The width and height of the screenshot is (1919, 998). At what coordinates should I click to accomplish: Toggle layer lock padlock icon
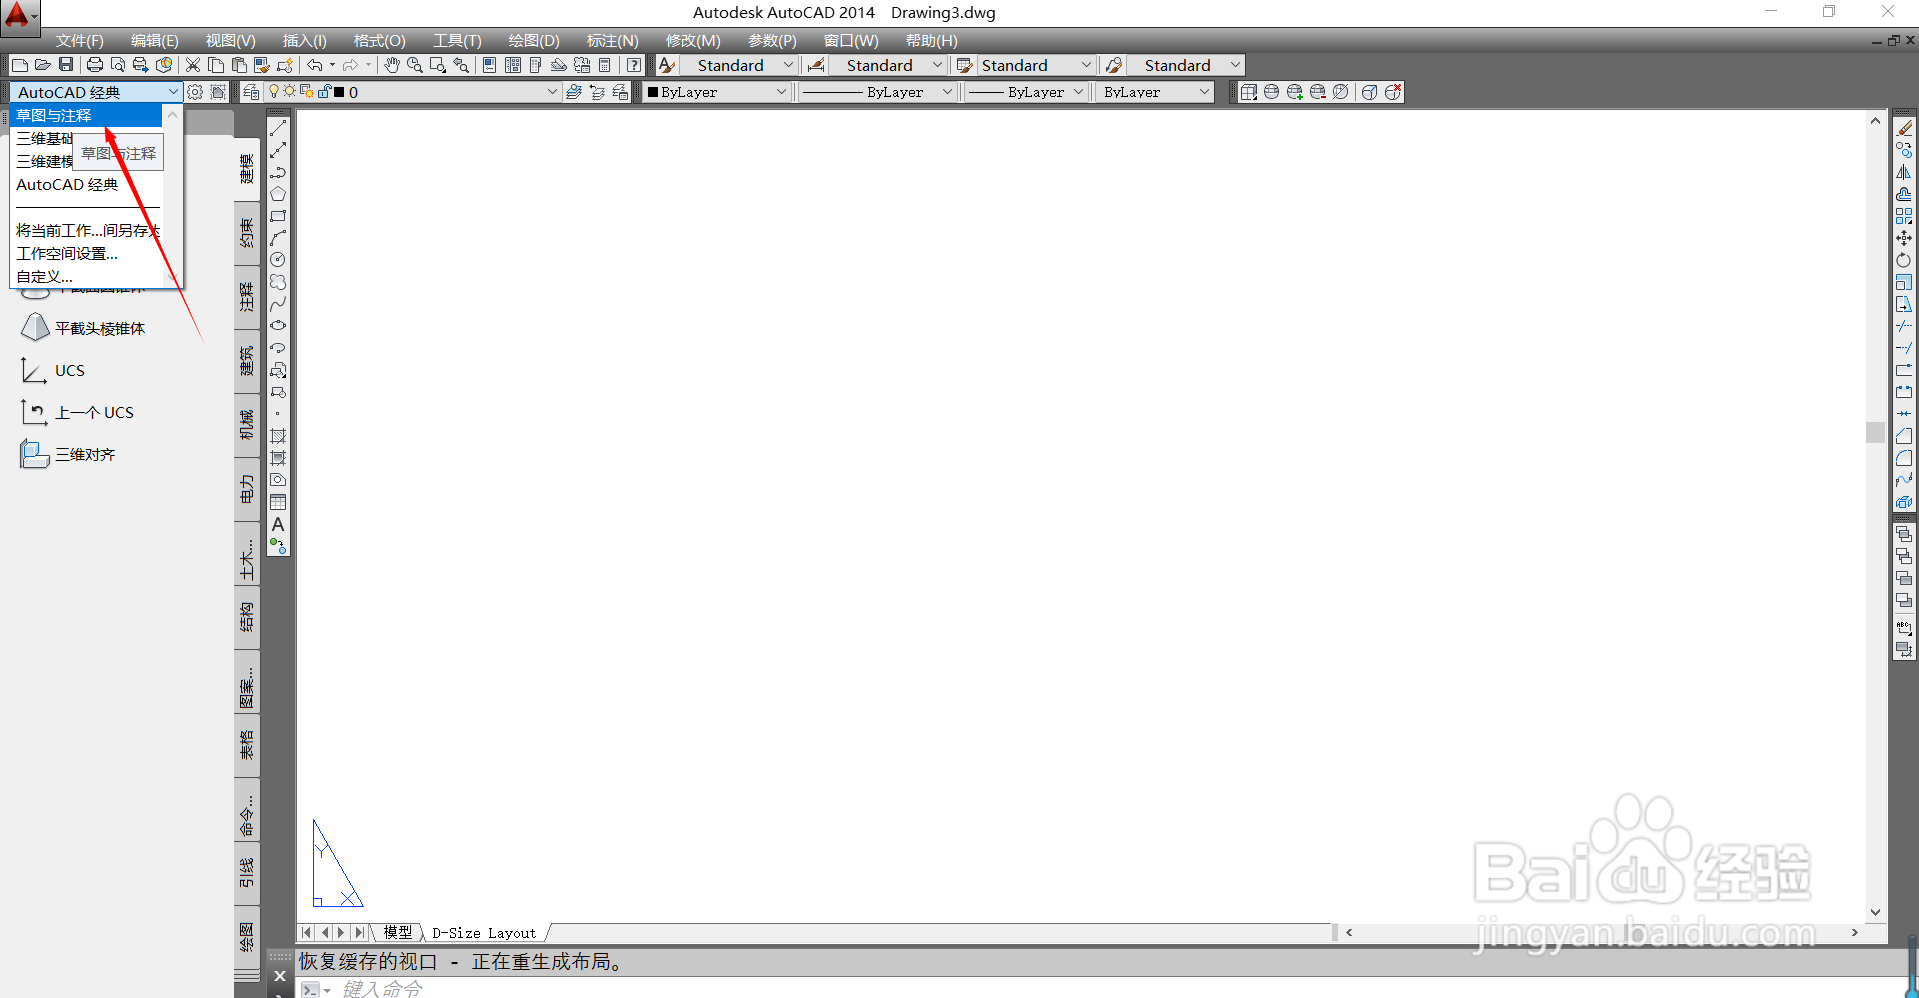click(x=324, y=92)
